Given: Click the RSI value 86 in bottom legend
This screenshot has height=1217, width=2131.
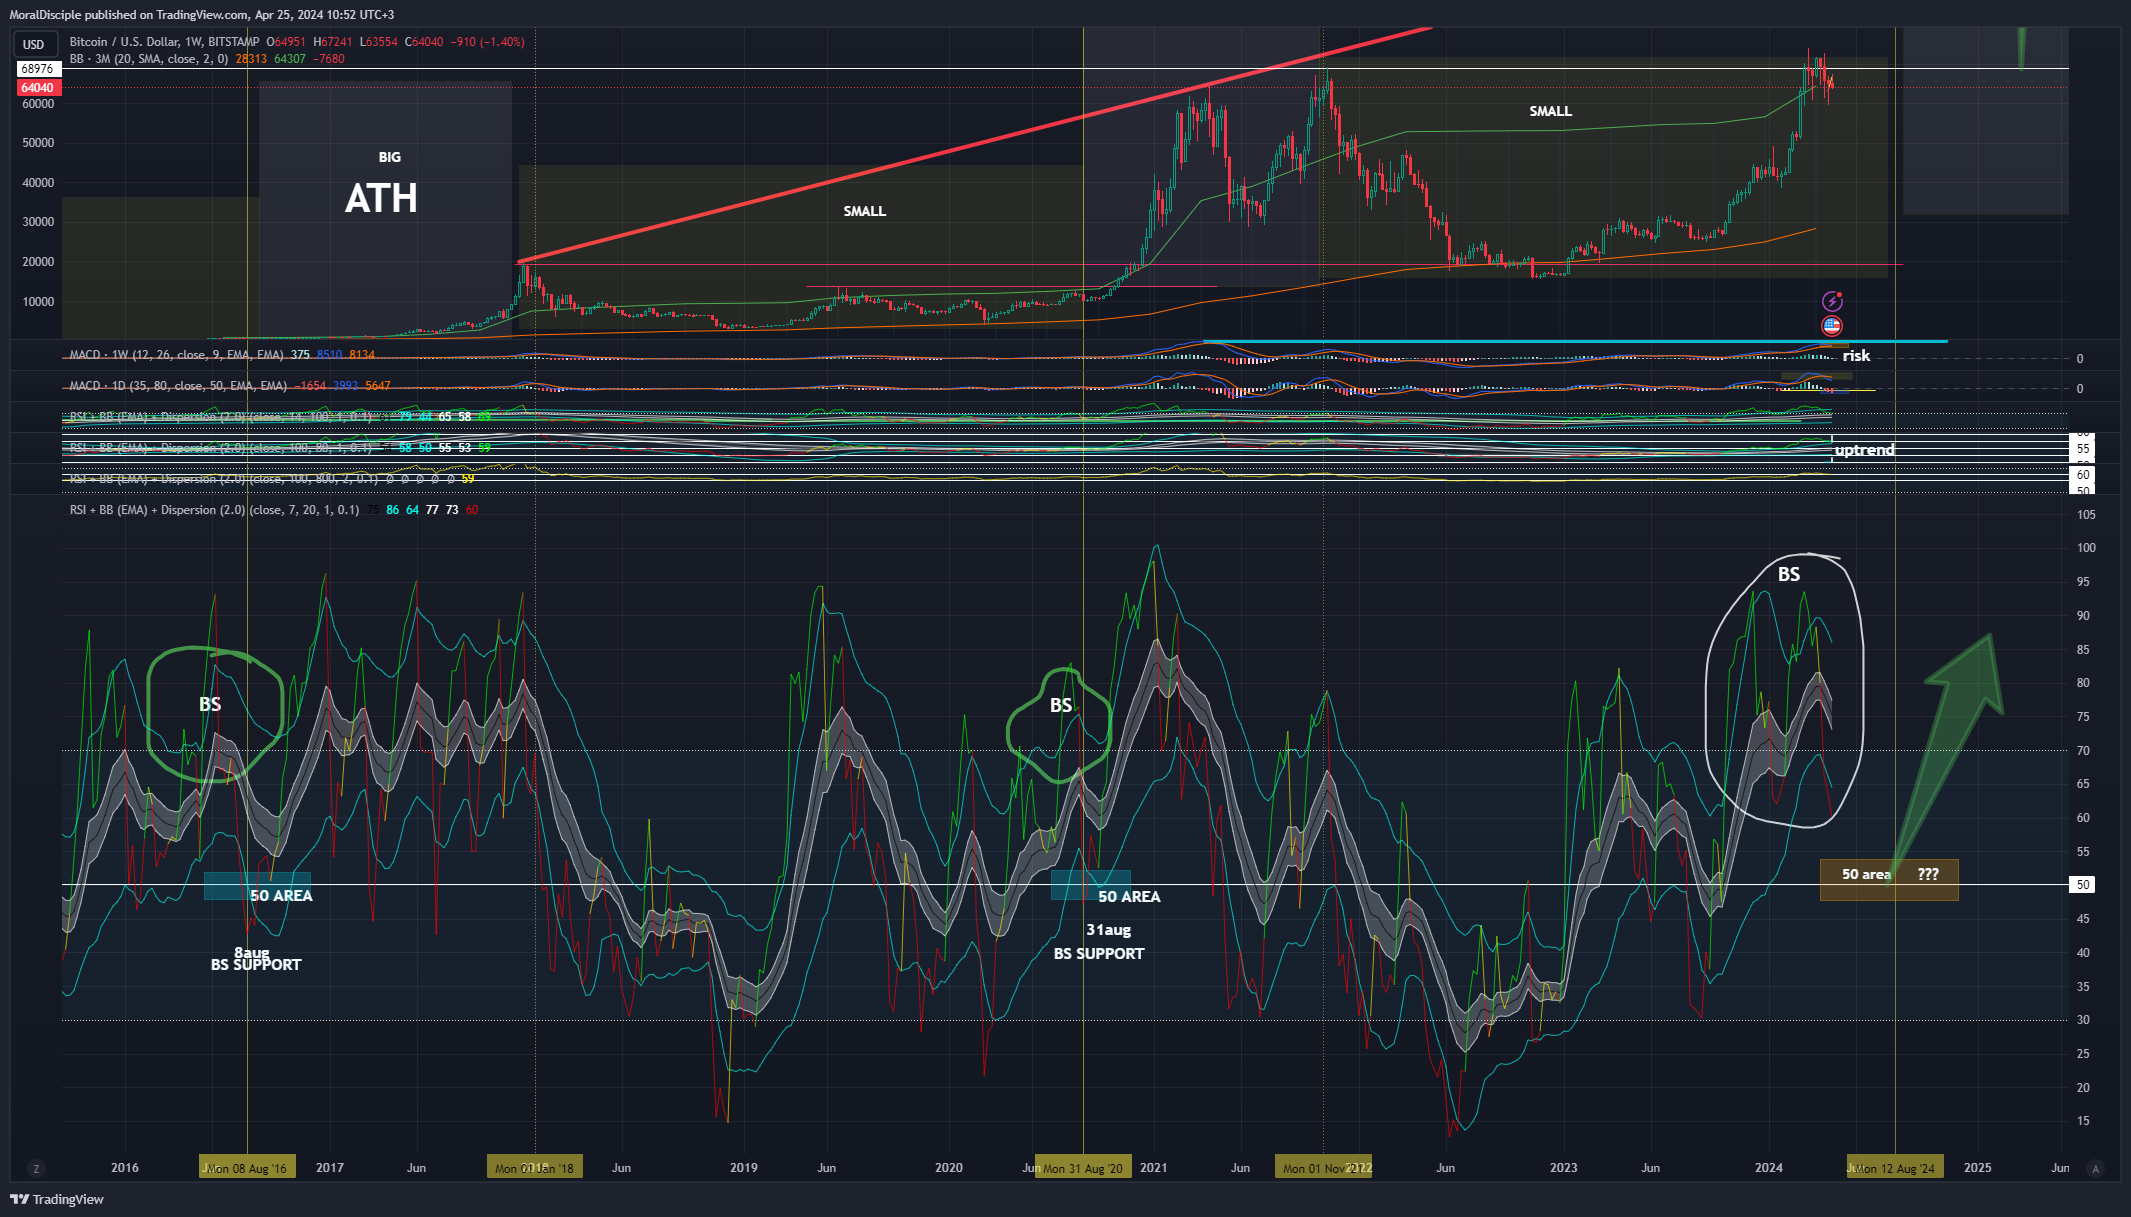Looking at the screenshot, I should (x=393, y=510).
